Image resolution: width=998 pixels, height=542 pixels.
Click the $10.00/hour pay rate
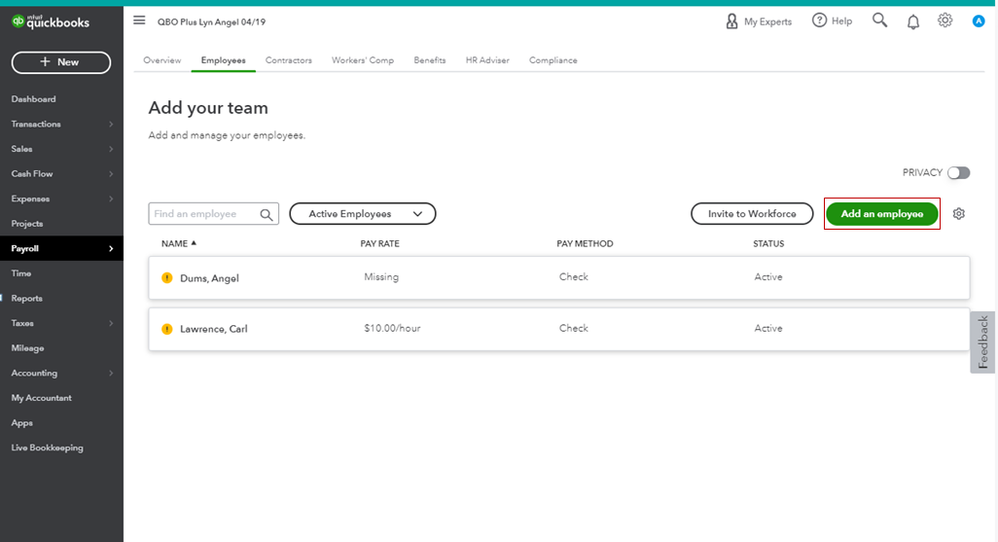(x=392, y=328)
